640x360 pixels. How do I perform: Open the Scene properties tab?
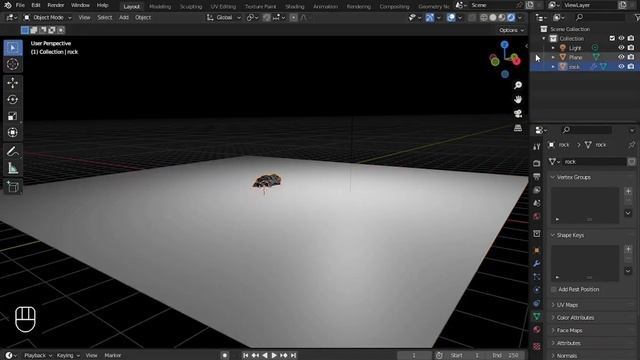[x=537, y=203]
